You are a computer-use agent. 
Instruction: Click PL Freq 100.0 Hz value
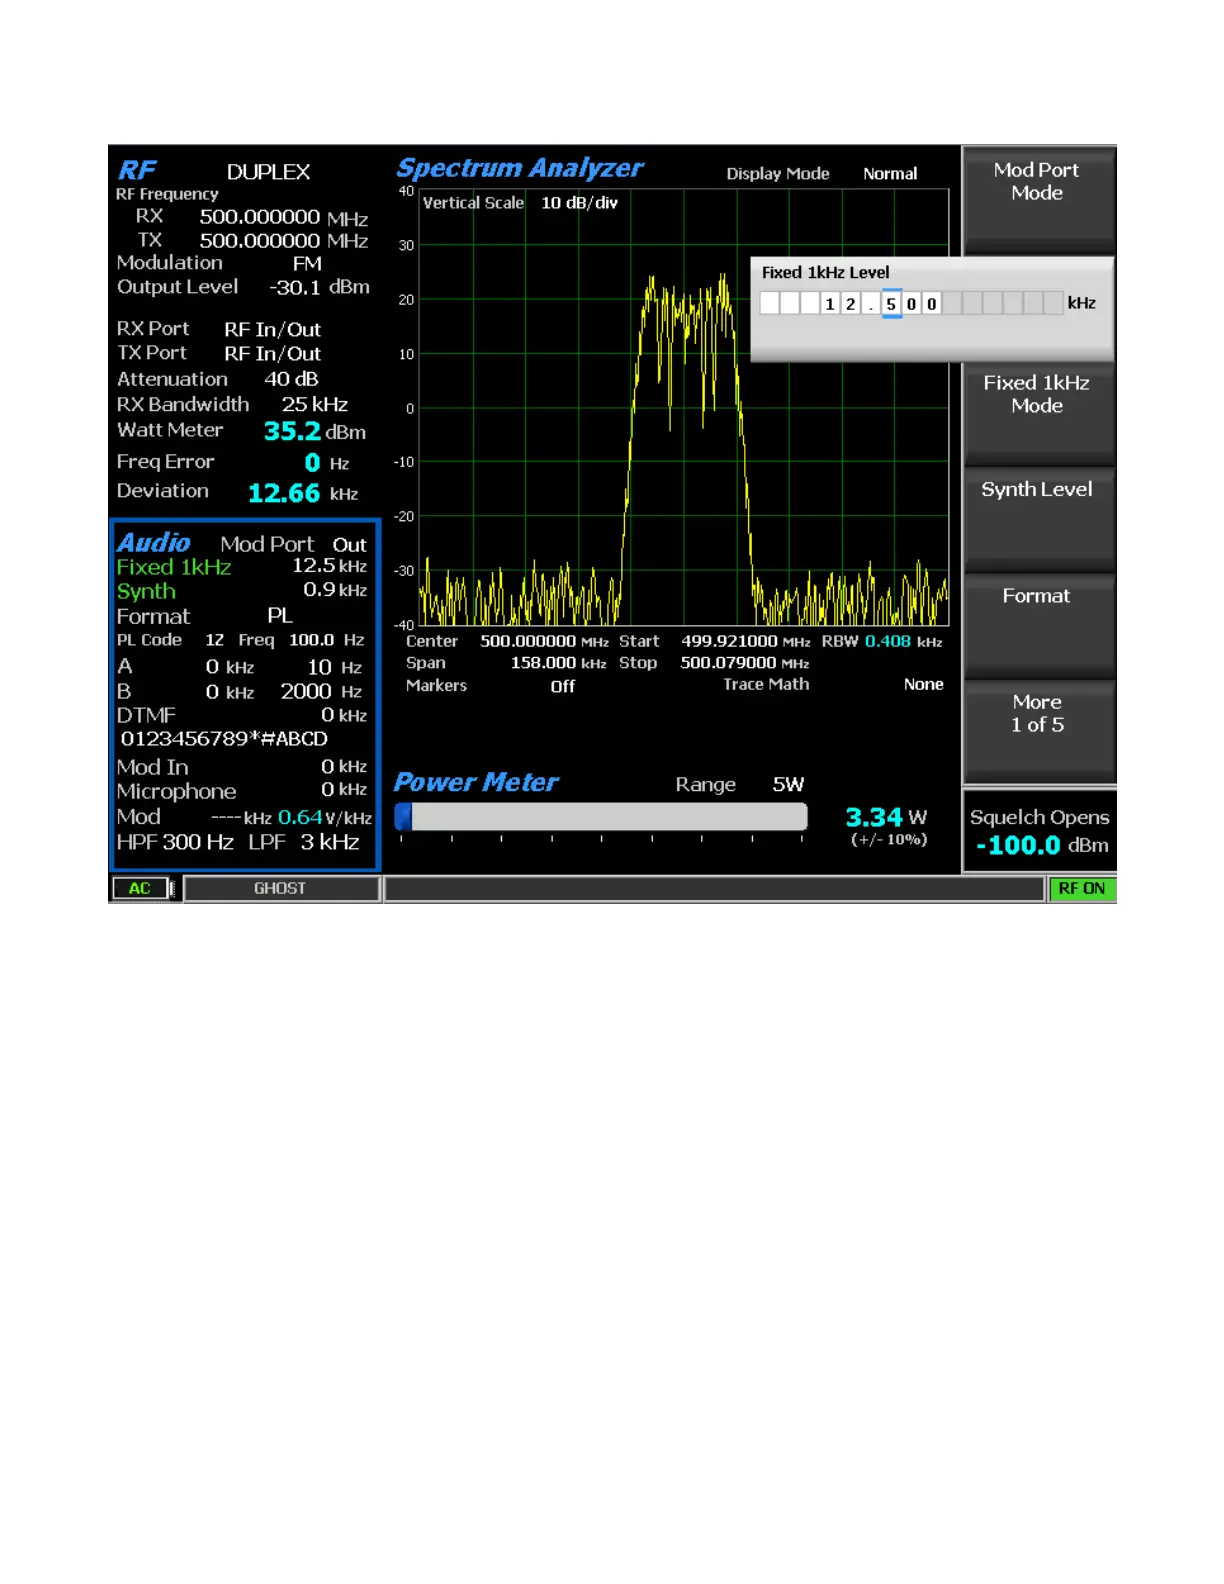326,640
